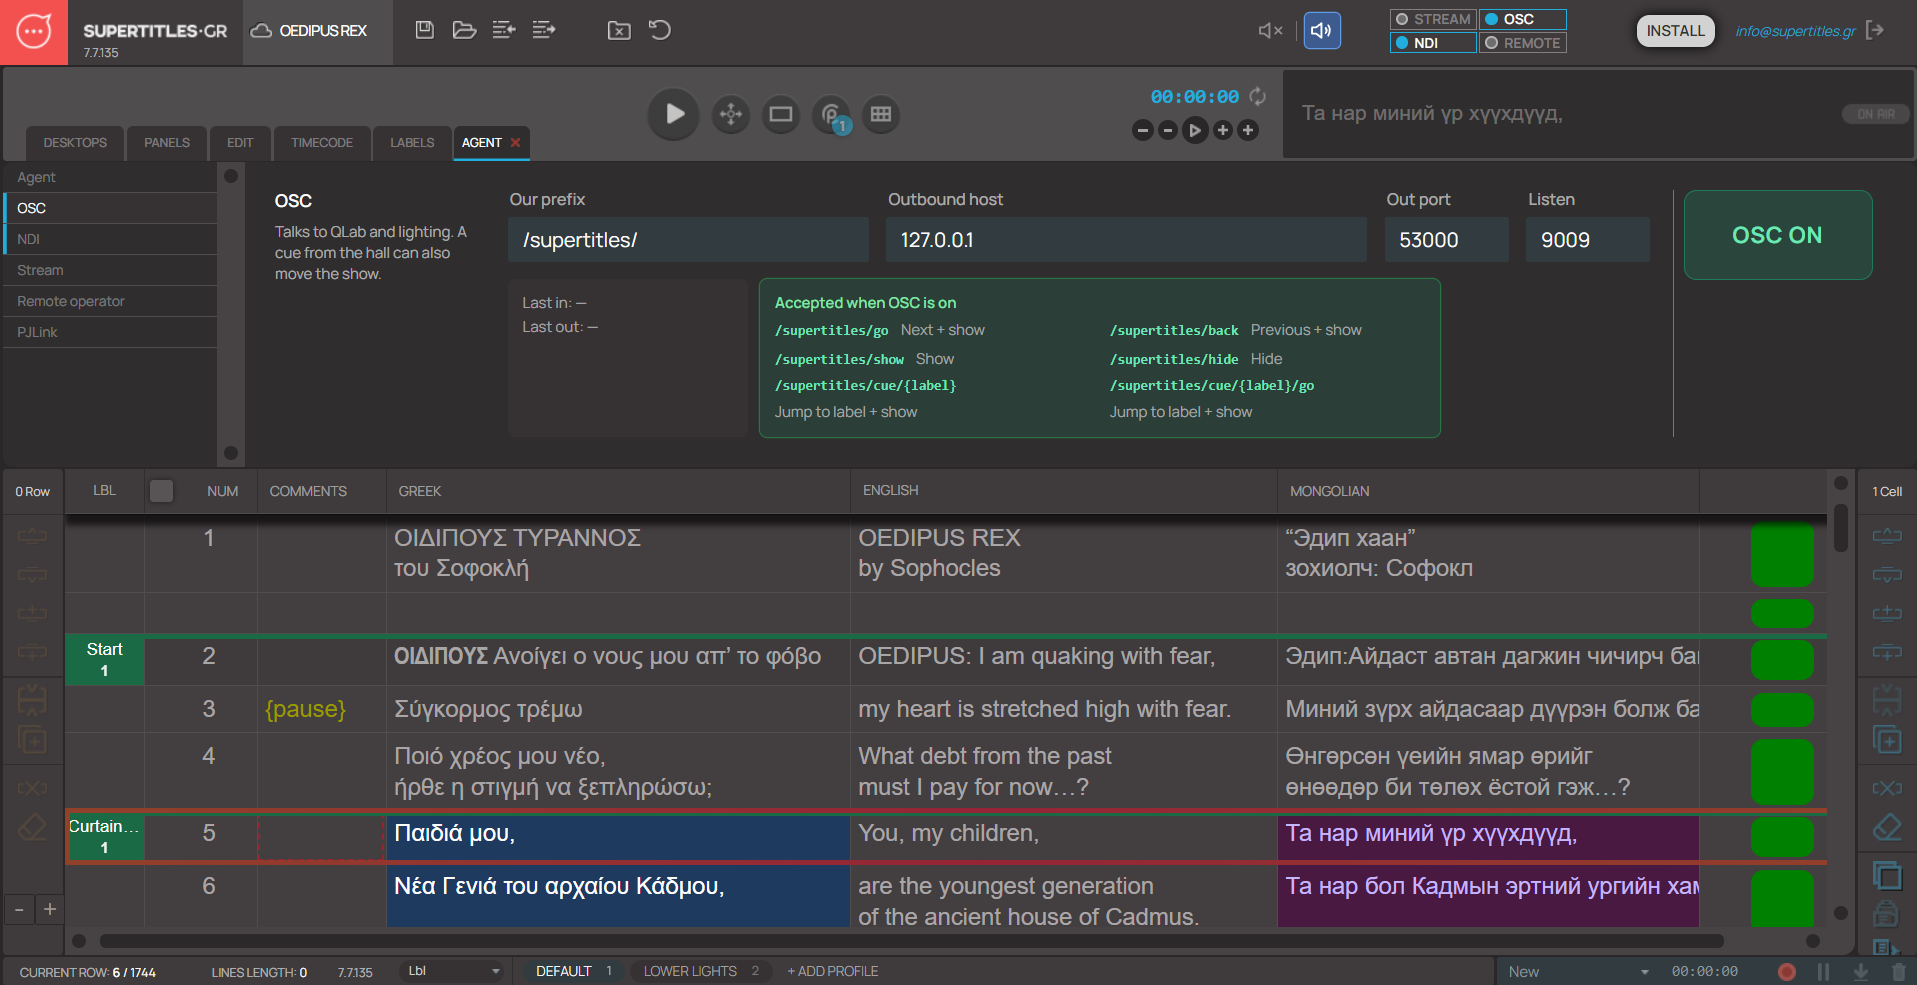Switch to the DESKTOPS tab
The image size is (1917, 985).
pos(75,143)
